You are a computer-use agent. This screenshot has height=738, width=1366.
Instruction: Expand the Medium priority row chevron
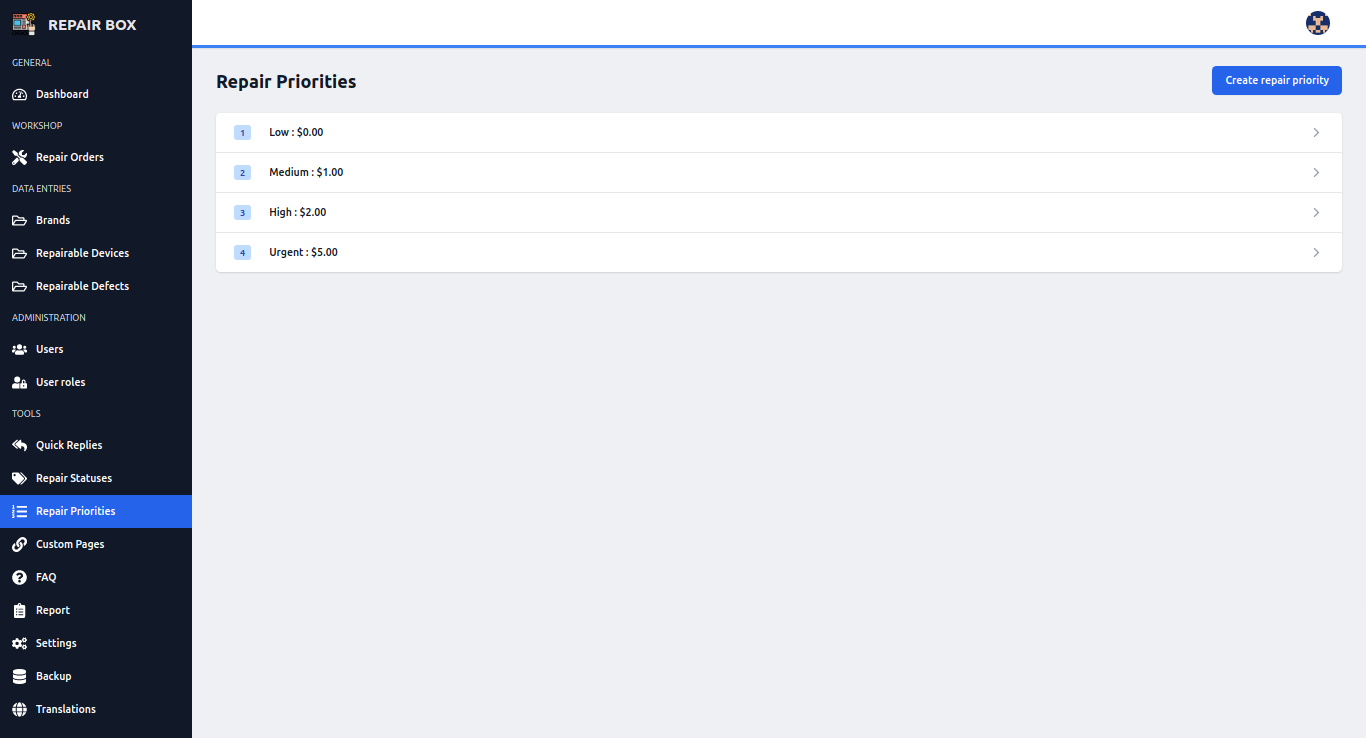pos(1316,172)
